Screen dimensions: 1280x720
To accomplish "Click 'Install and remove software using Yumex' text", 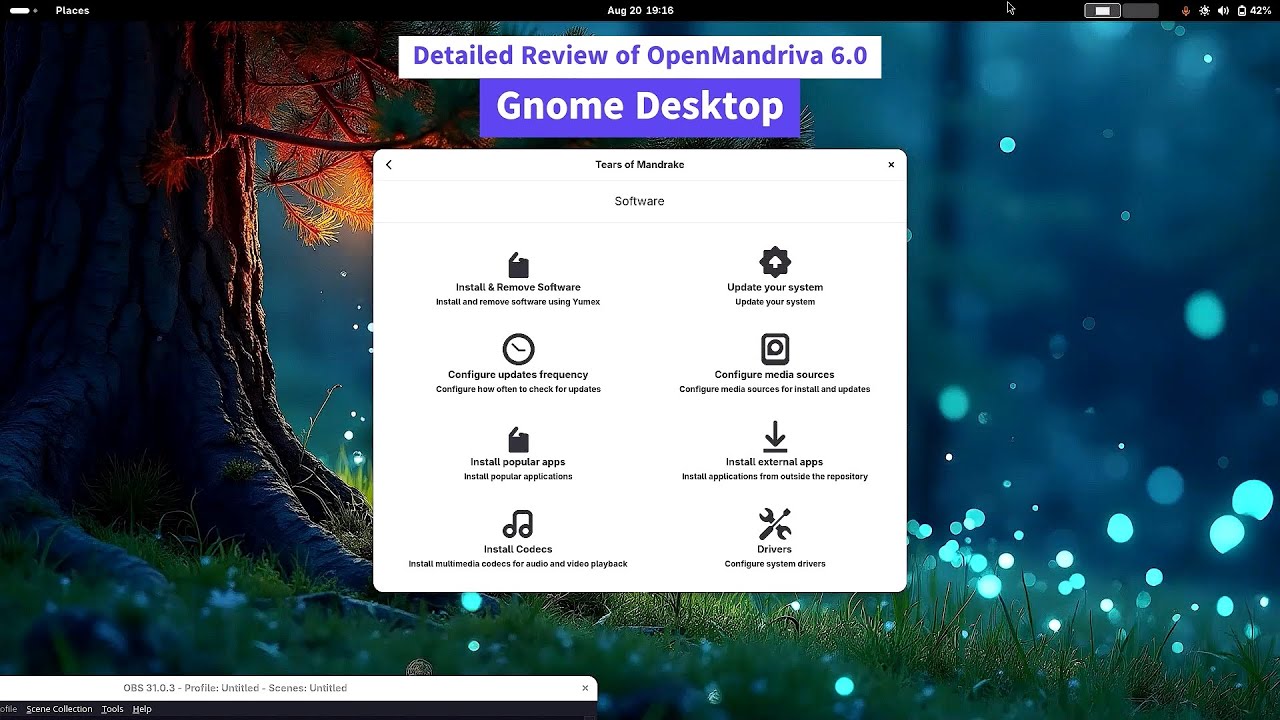I will pyautogui.click(x=518, y=302).
